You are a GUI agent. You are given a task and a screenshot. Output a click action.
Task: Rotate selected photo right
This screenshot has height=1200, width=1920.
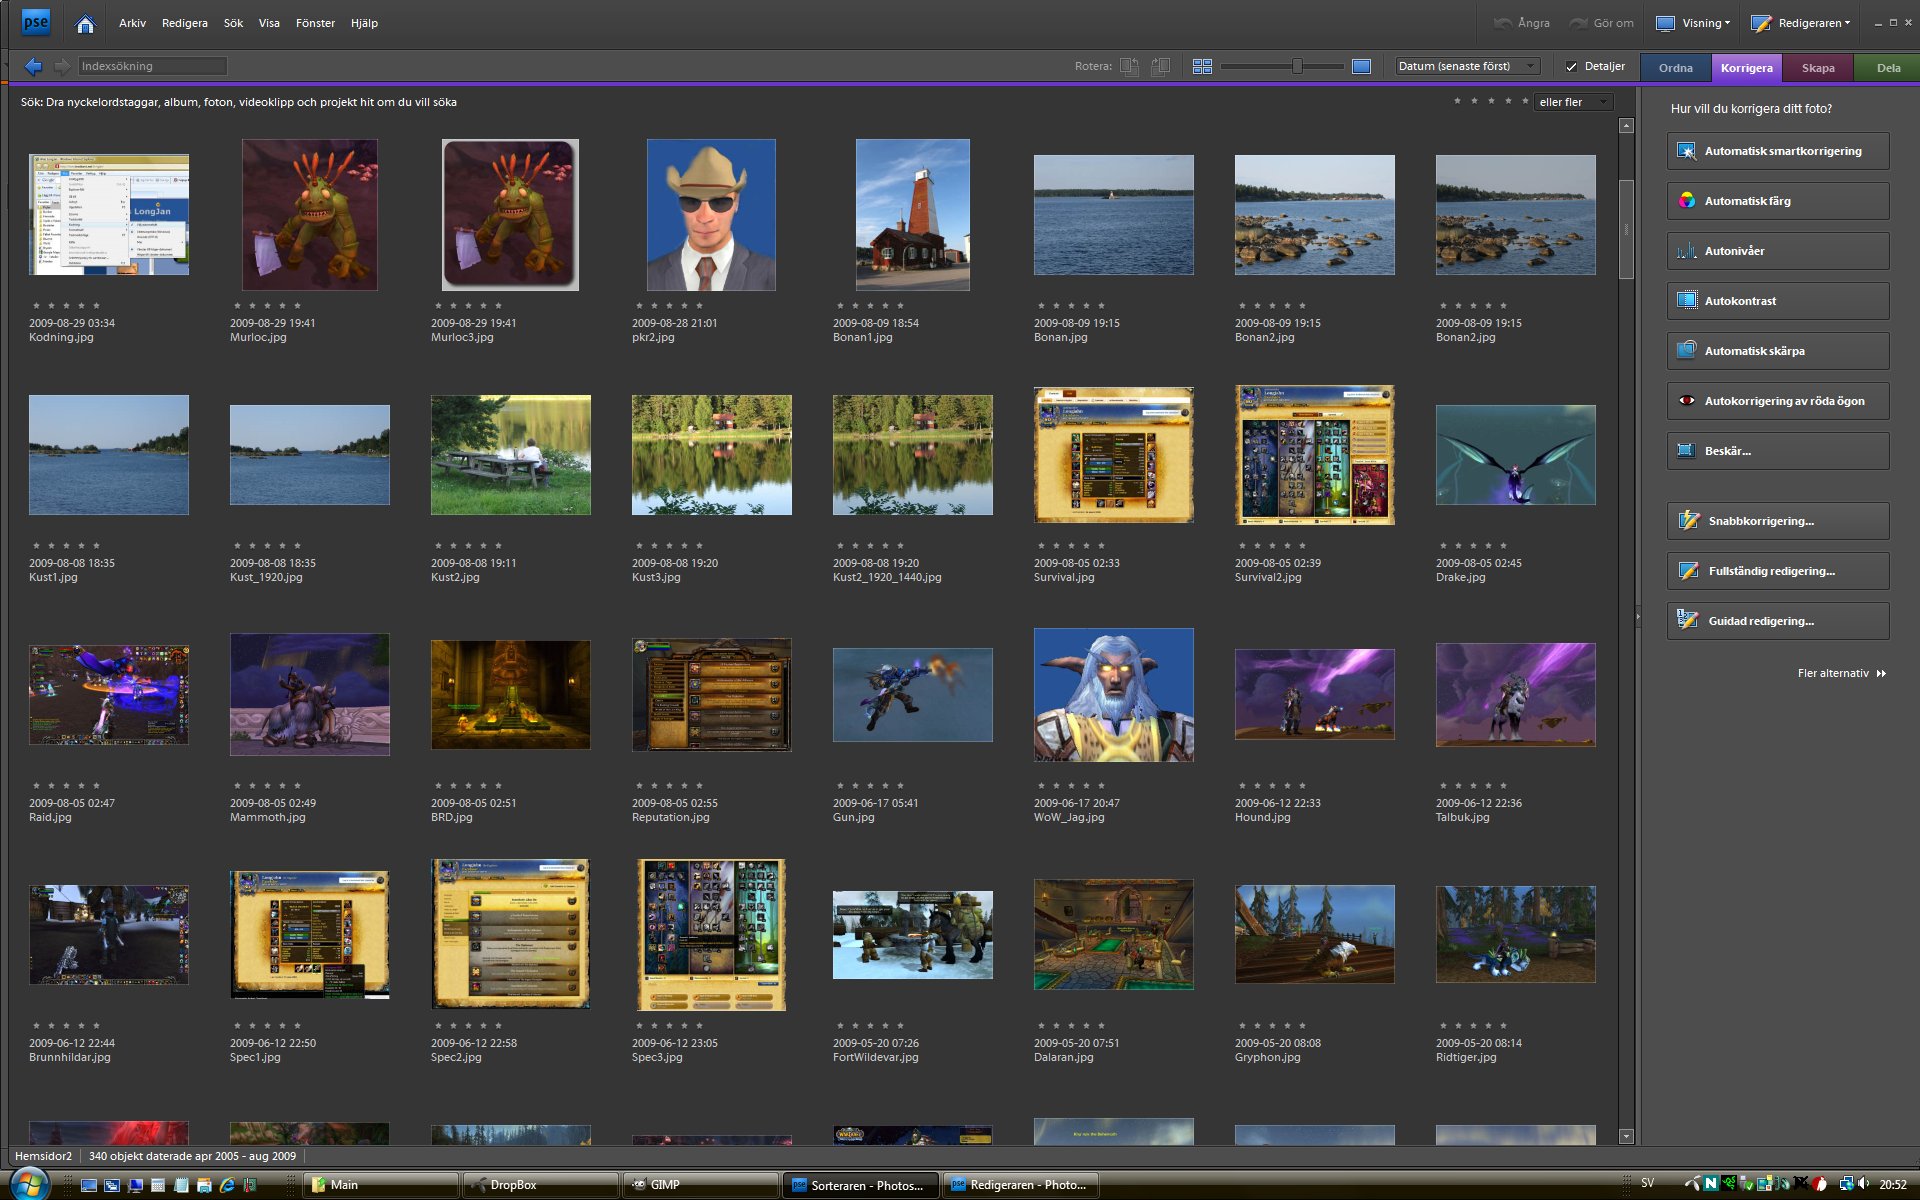pos(1160,66)
